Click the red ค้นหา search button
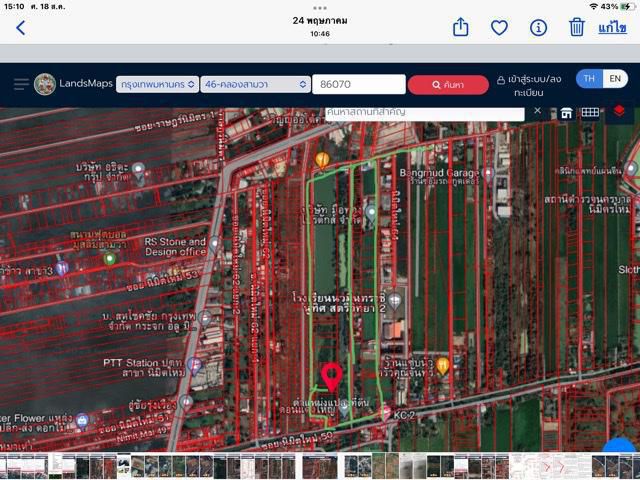 point(448,85)
